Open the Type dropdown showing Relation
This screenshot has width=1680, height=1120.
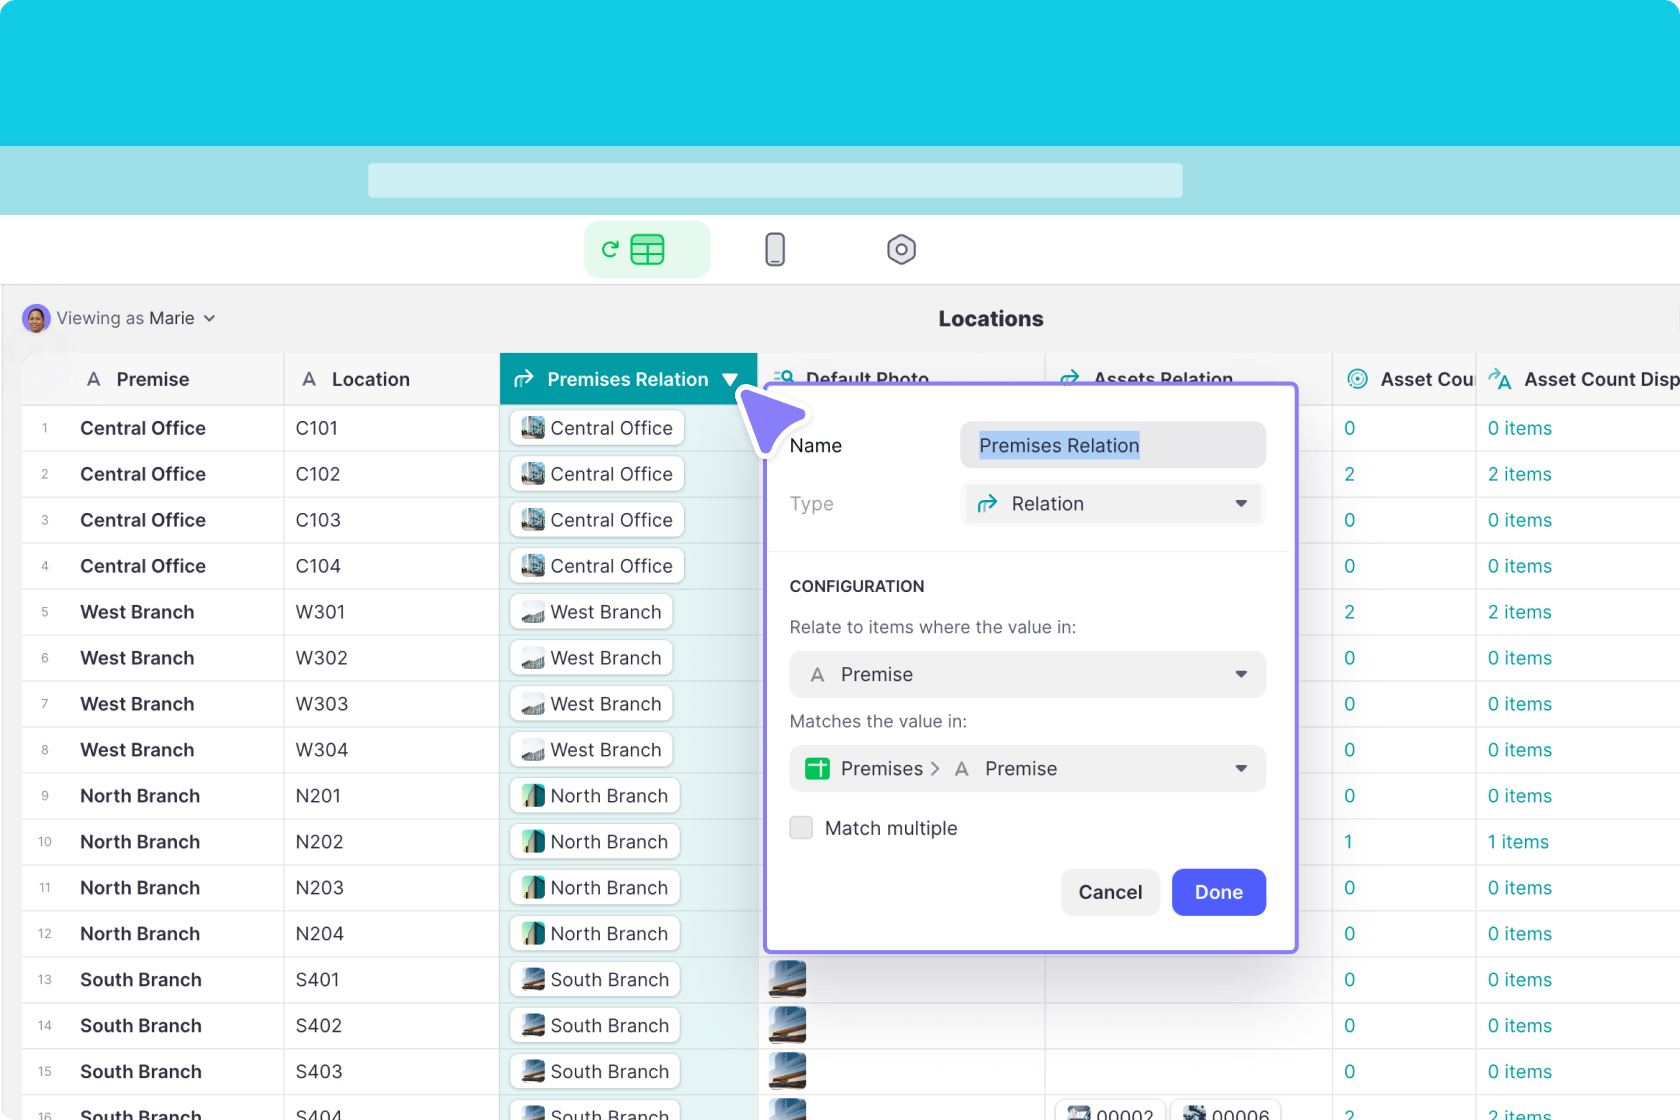pos(1112,503)
